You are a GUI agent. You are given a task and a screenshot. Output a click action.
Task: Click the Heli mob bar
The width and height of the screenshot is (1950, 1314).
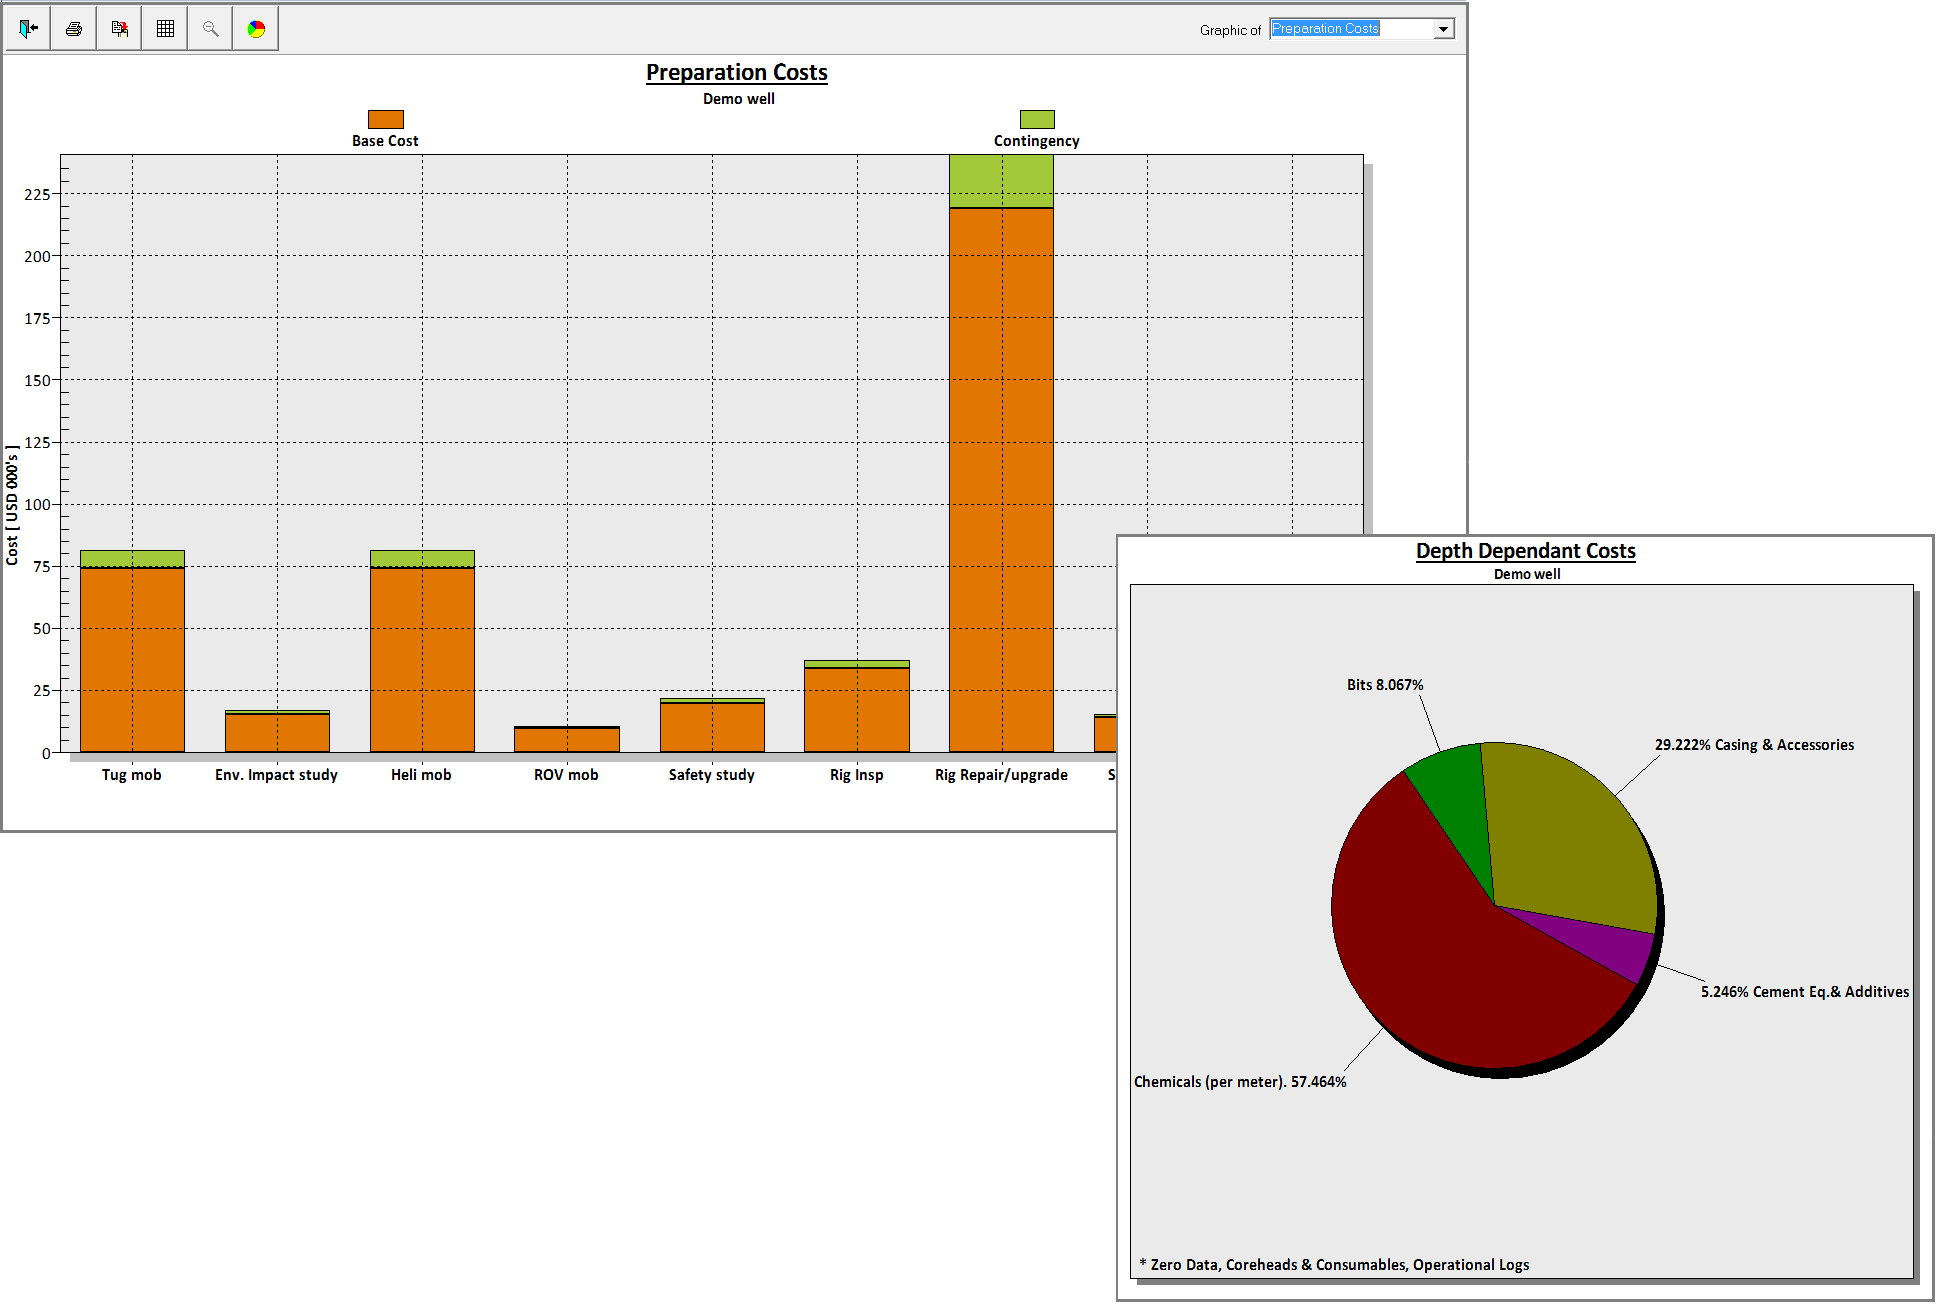(422, 660)
